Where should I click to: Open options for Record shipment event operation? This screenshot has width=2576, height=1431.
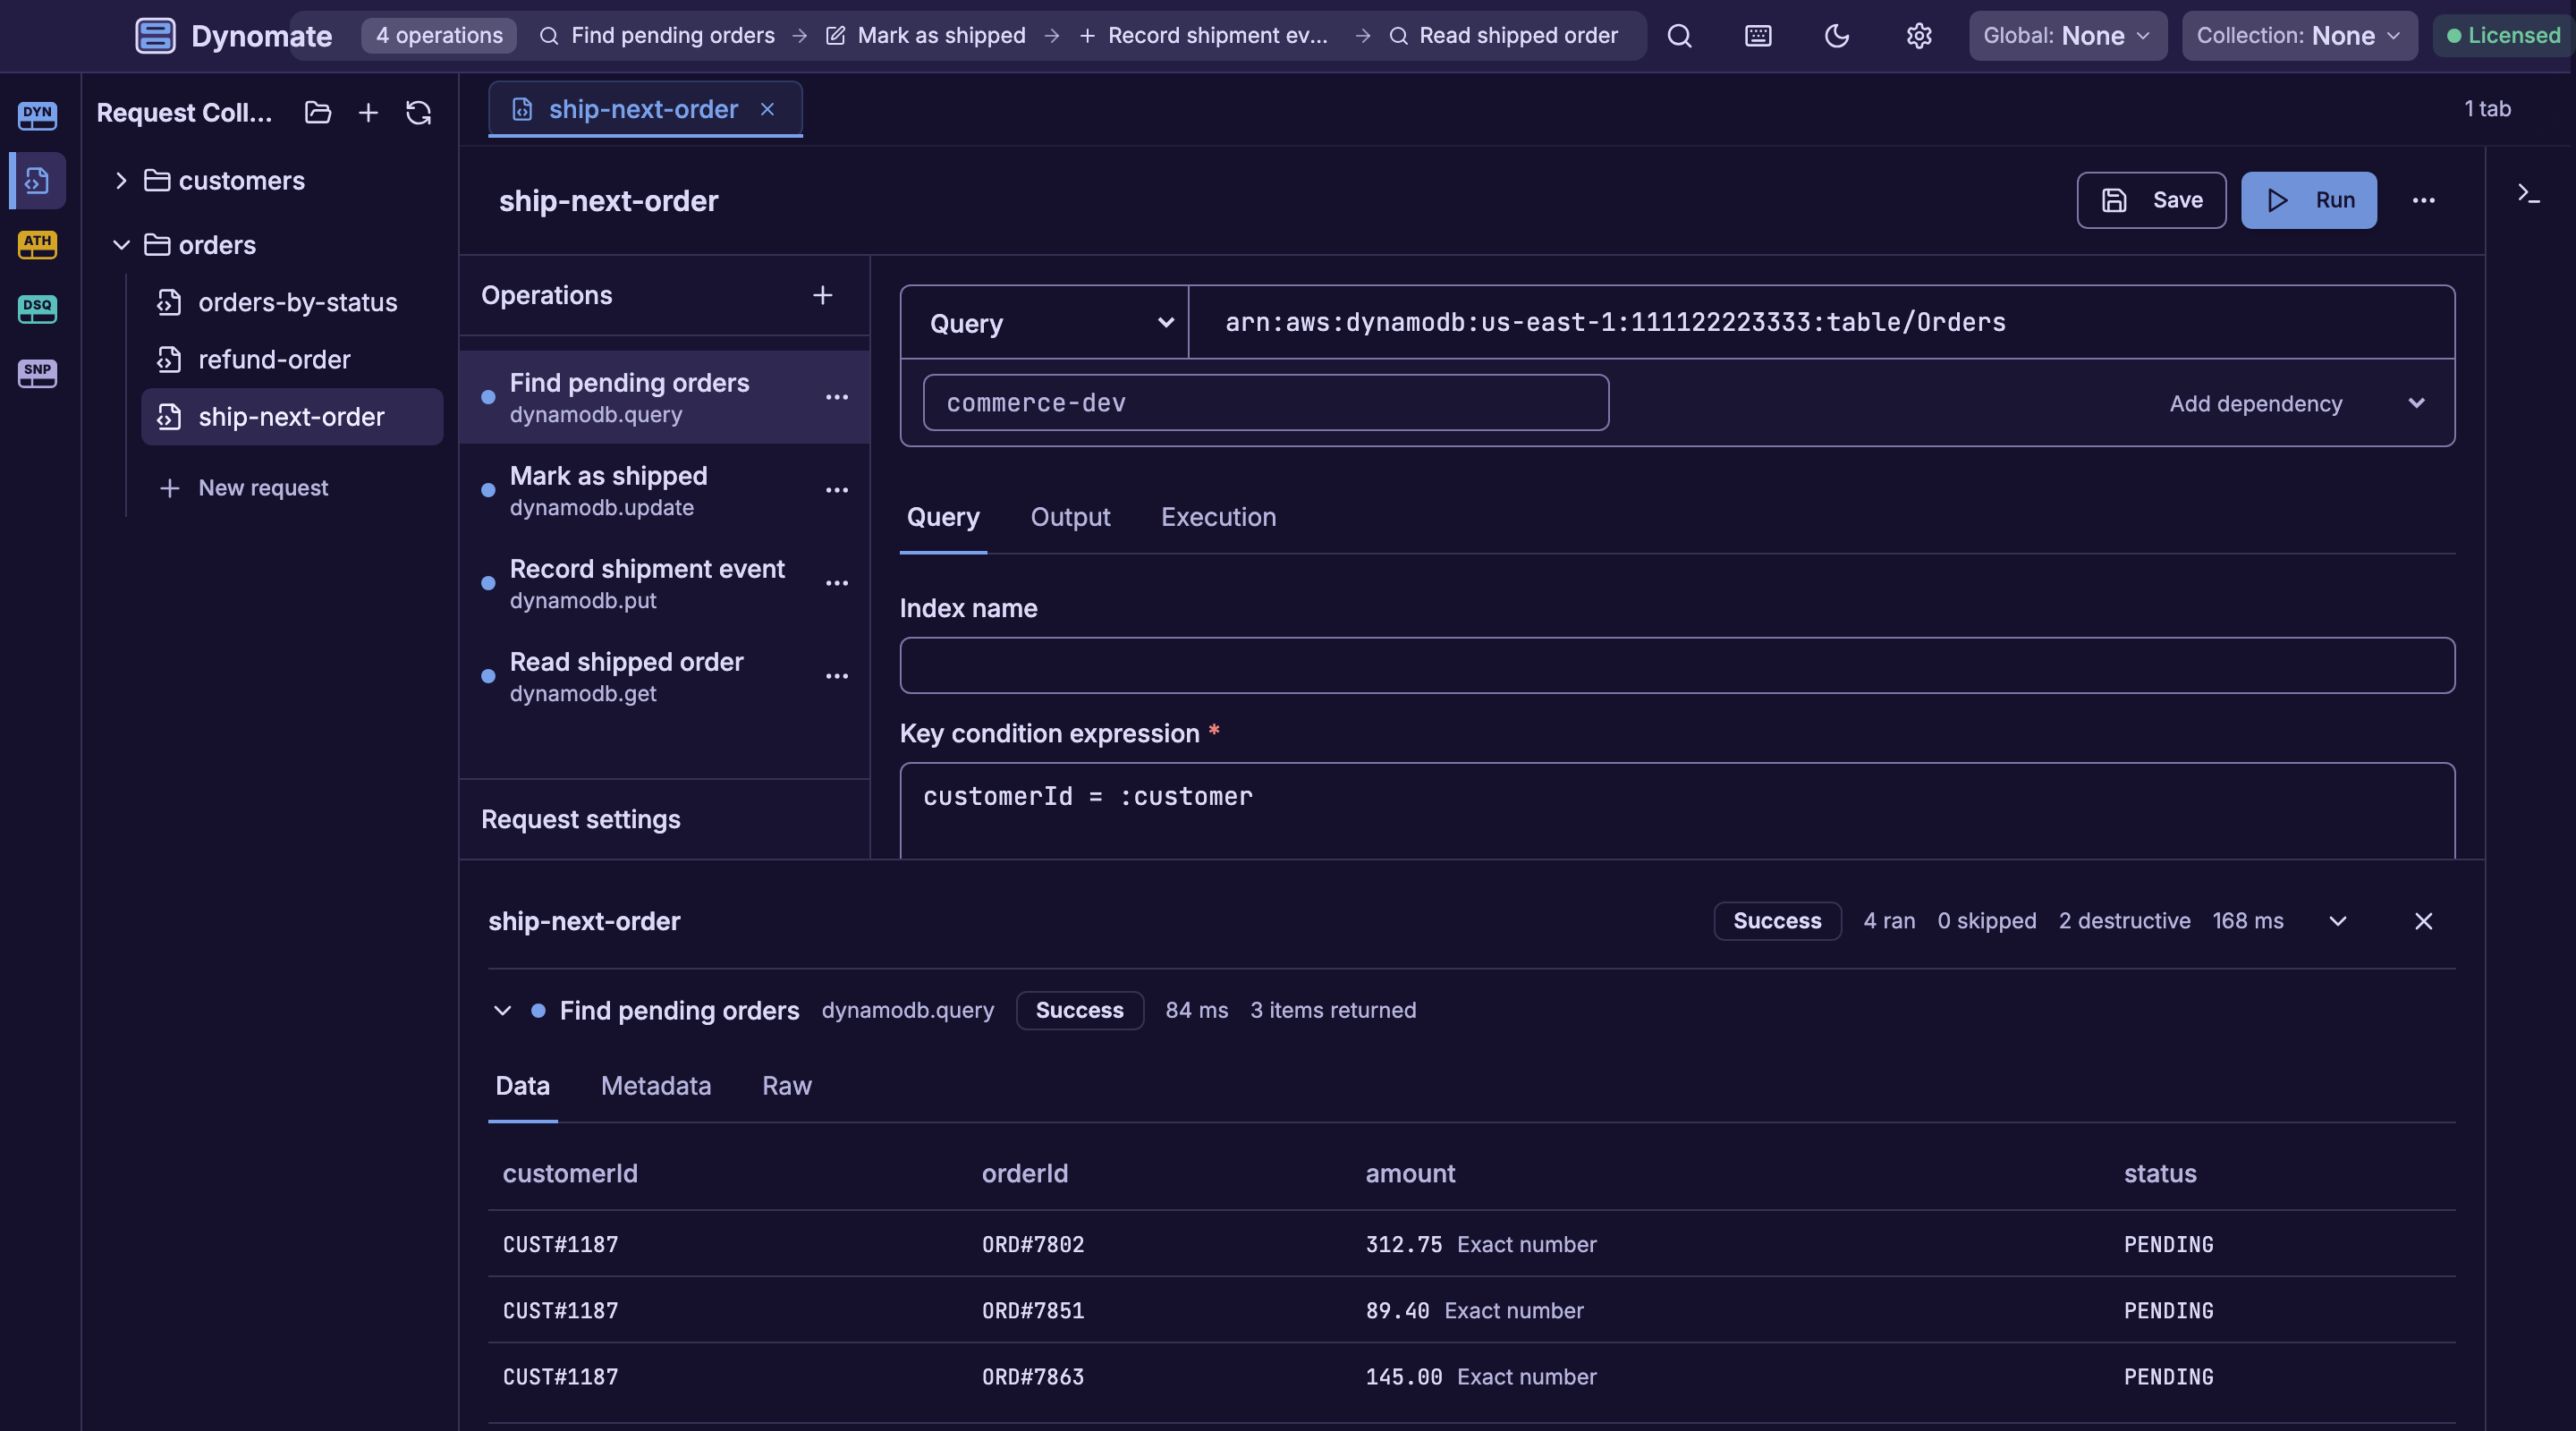836,583
